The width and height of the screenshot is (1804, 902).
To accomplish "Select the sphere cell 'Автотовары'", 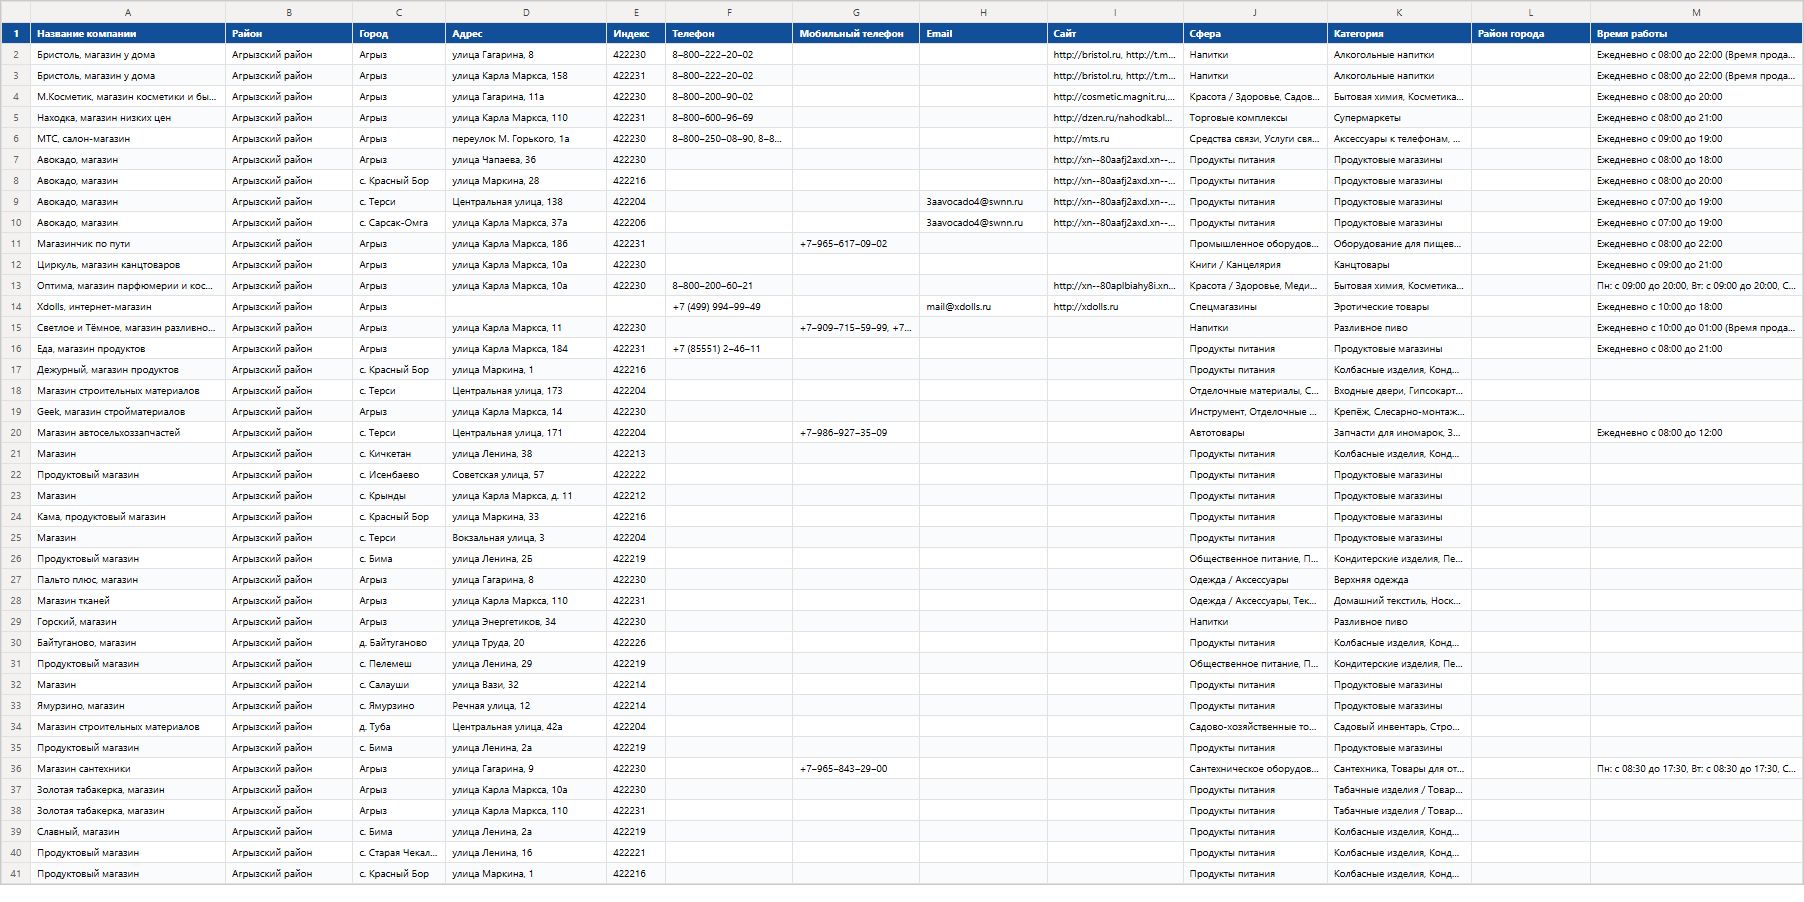I will coord(1255,433).
